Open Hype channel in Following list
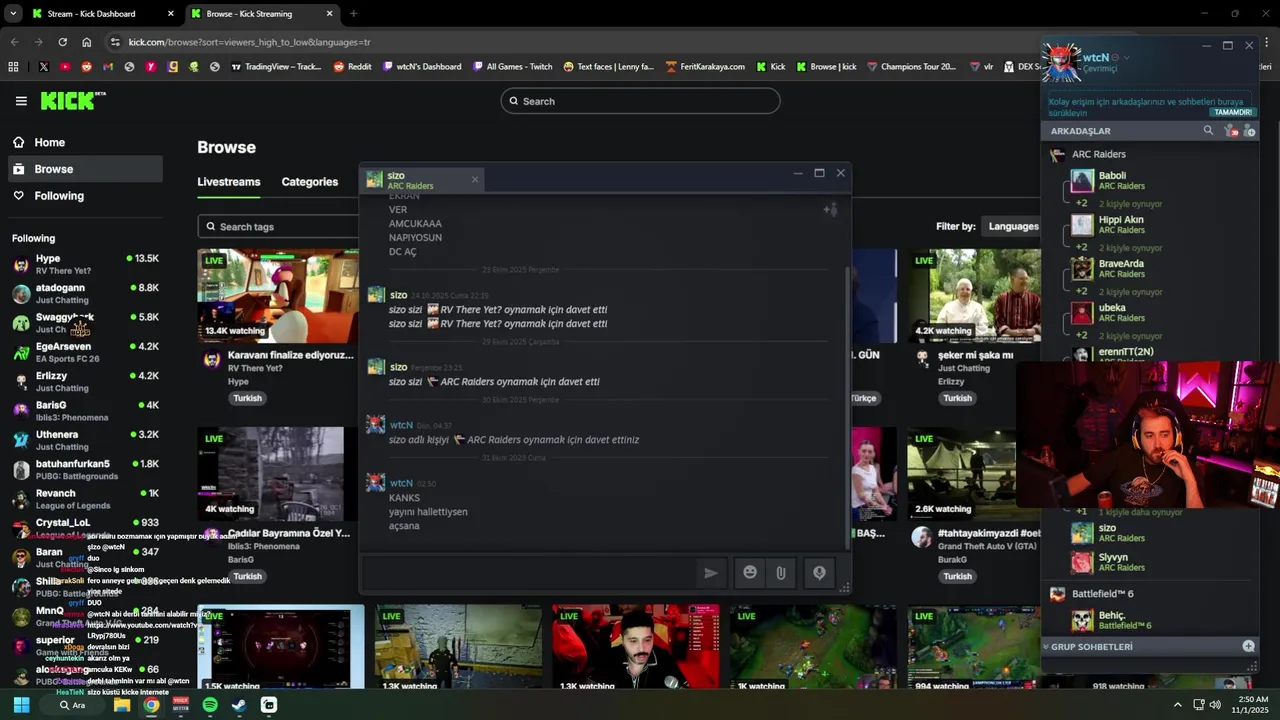 click(85, 264)
